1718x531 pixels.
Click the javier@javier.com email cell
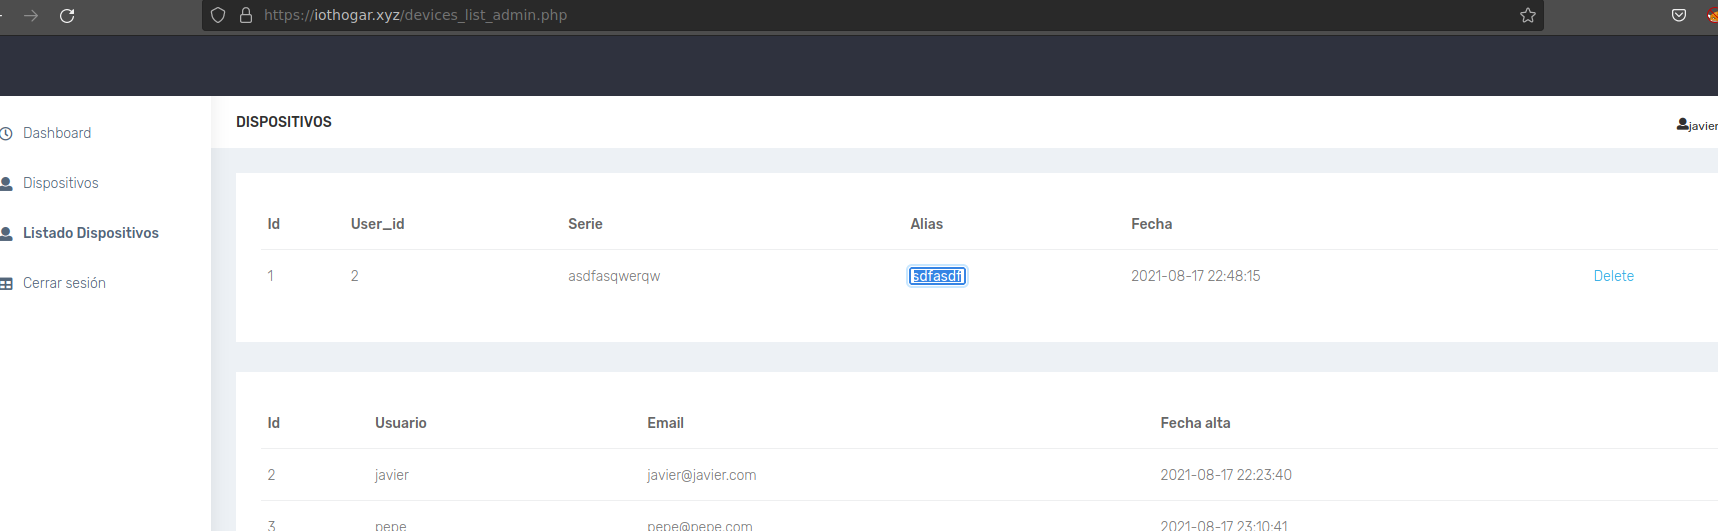[701, 475]
